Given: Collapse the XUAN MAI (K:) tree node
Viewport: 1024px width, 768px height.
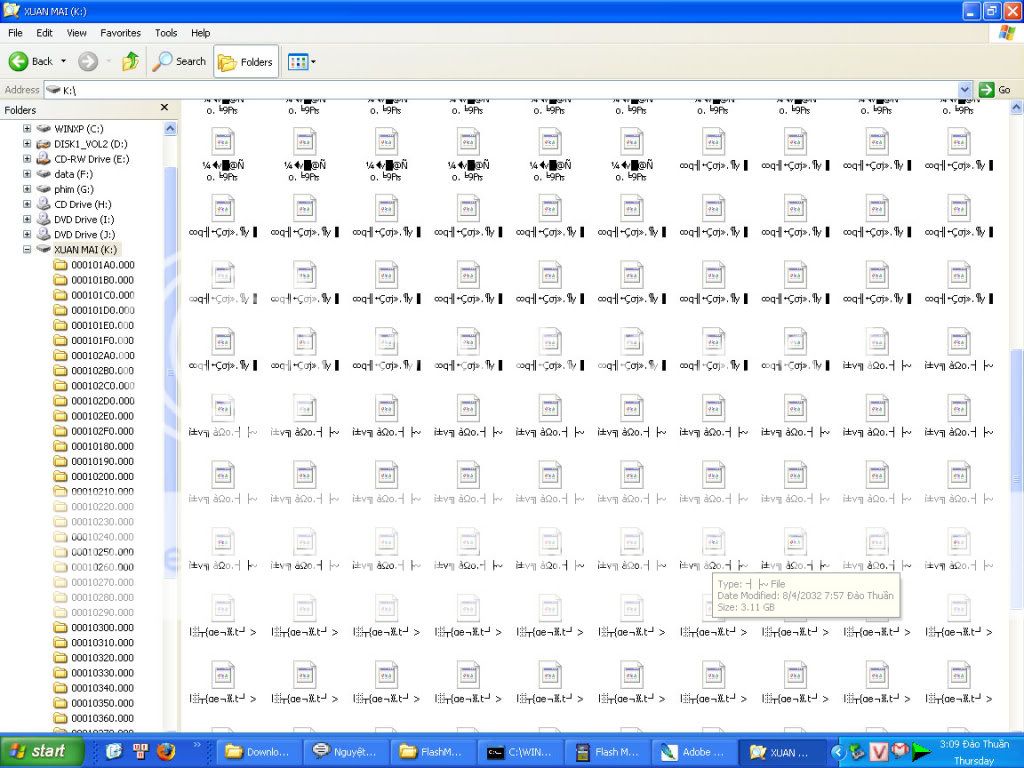Looking at the screenshot, I should [x=27, y=249].
